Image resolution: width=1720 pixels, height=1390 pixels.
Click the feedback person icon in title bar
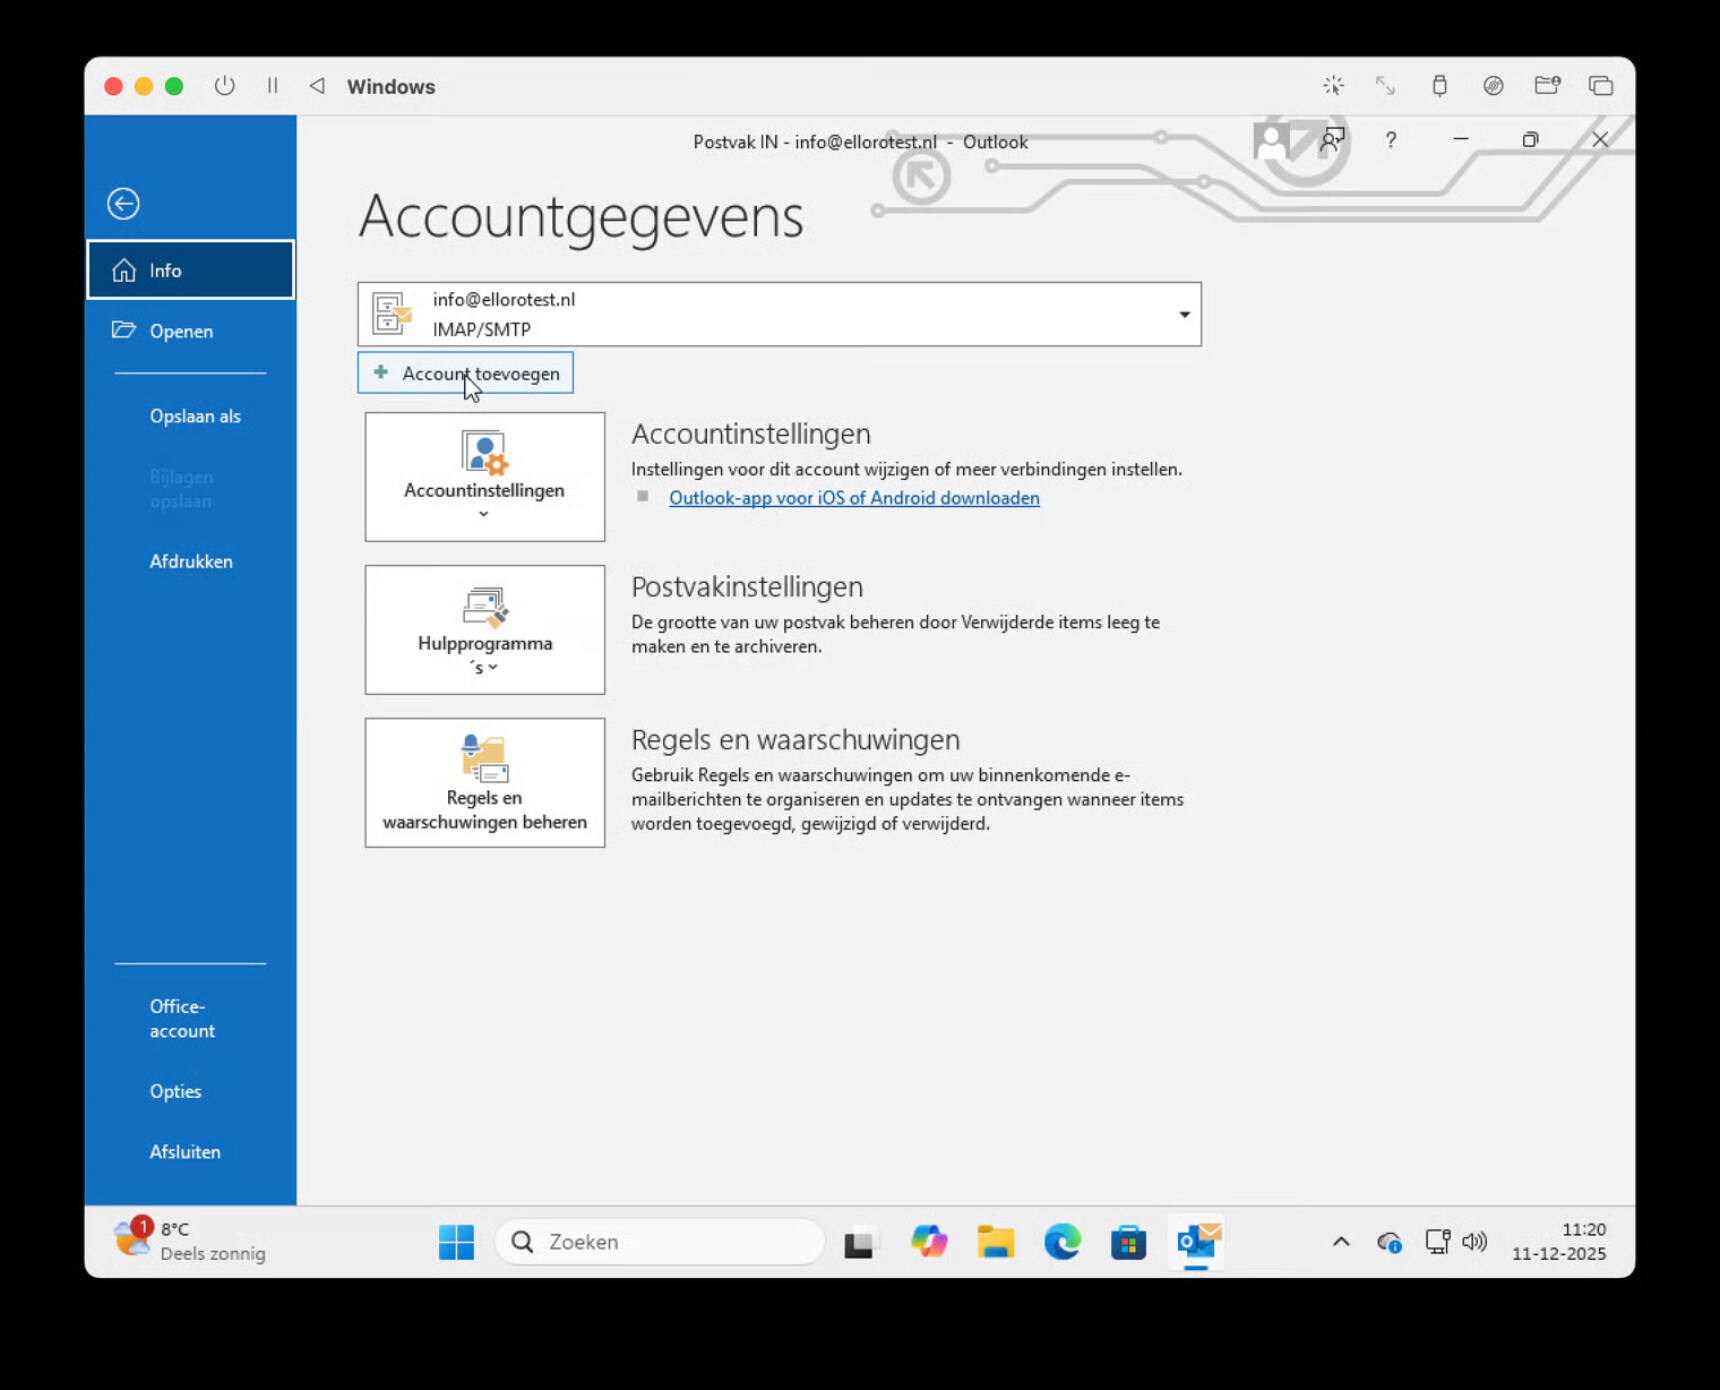(1332, 140)
